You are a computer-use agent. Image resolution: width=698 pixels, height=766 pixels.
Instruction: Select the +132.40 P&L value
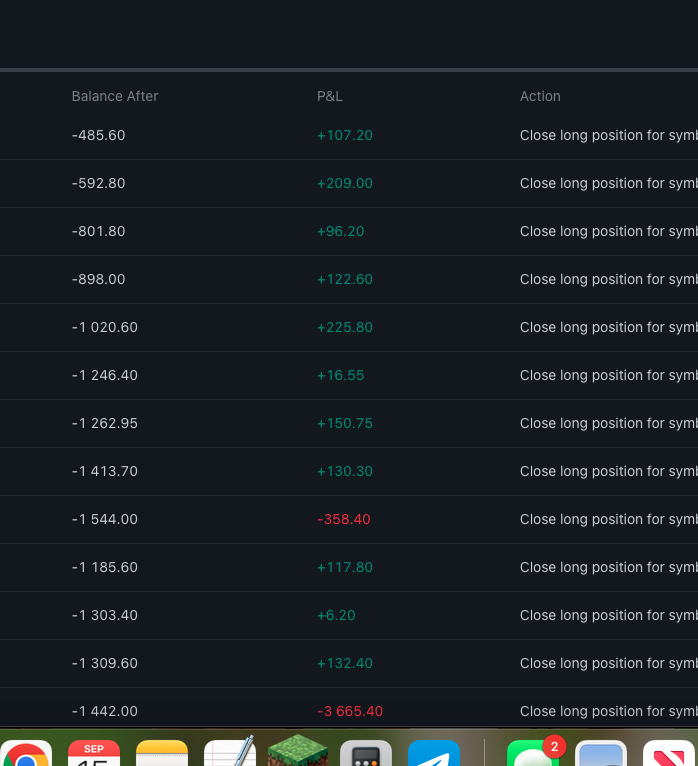(x=345, y=663)
